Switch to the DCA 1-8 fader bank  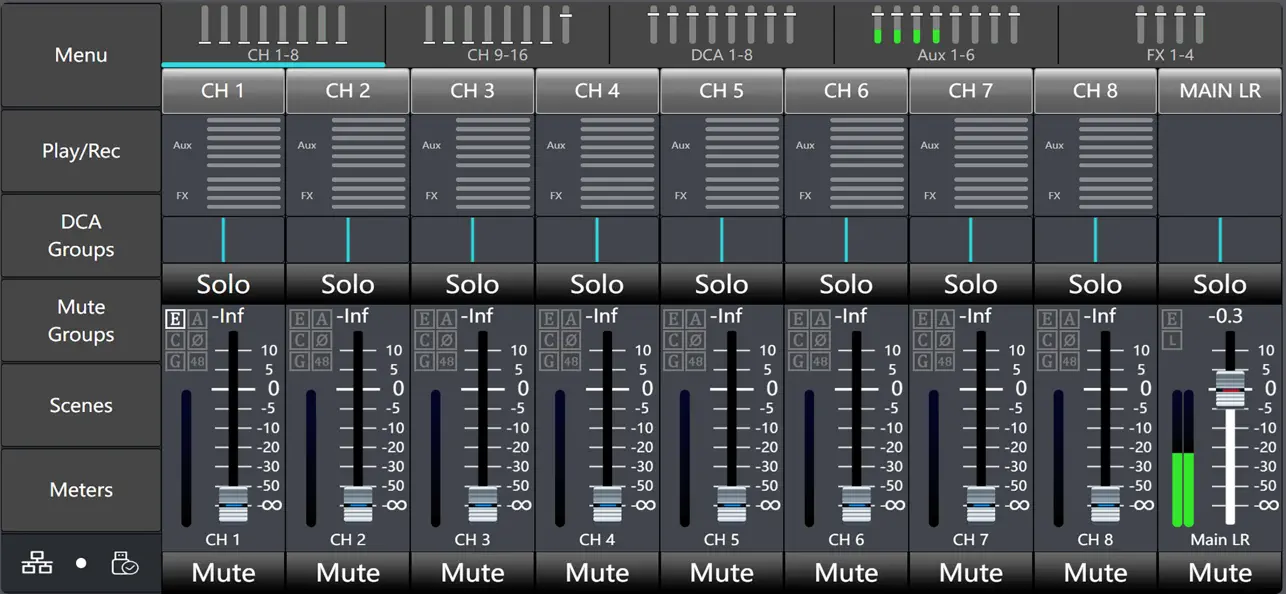pyautogui.click(x=722, y=33)
